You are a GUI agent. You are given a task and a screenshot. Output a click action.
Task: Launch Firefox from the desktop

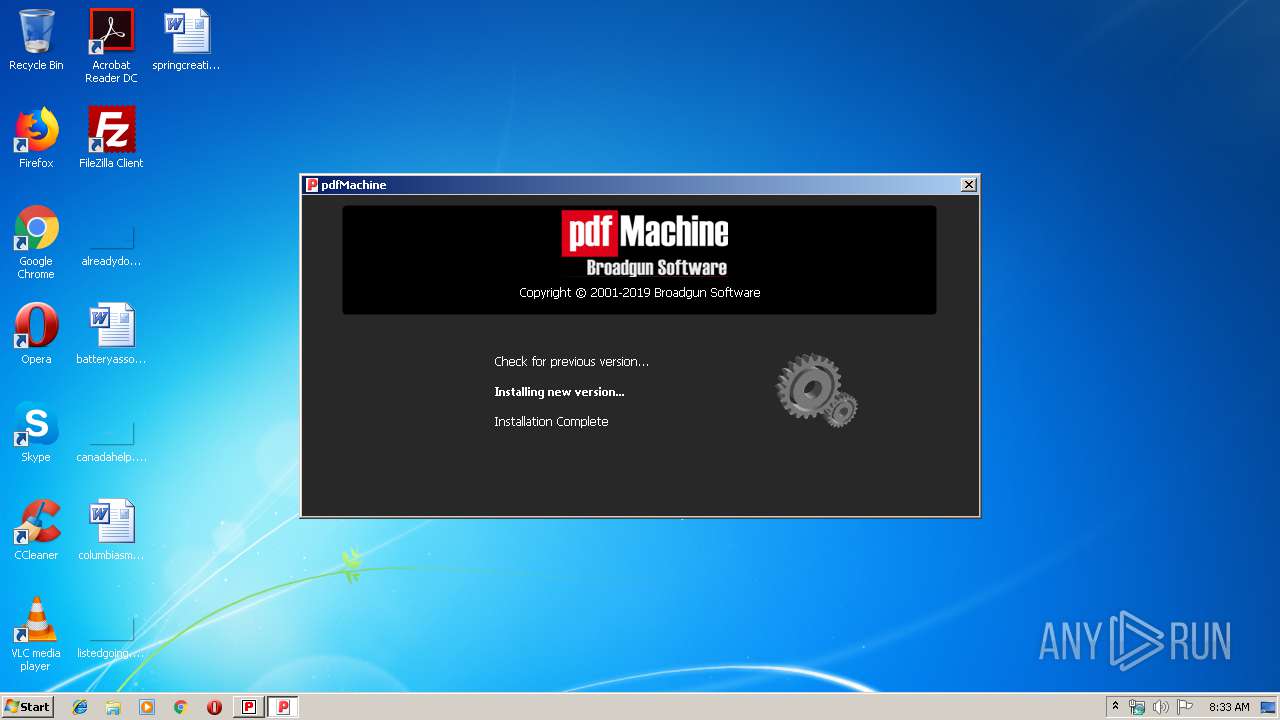[x=36, y=138]
